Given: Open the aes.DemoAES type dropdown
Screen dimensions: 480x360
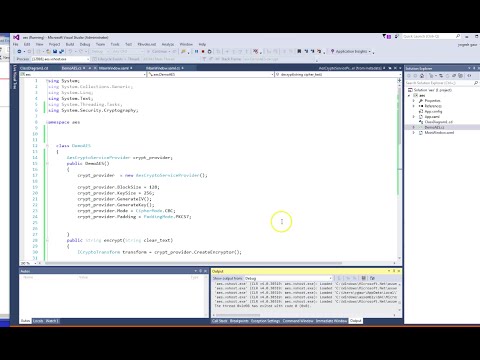Looking at the screenshot, I should click(210, 74).
